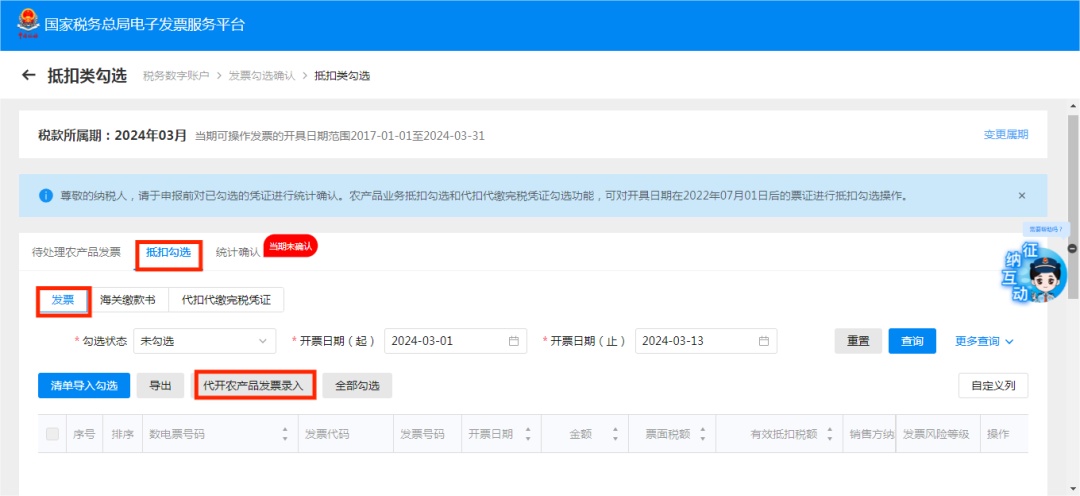Open calendar icon in 开票日期(起) field
The width and height of the screenshot is (1080, 496).
[513, 341]
